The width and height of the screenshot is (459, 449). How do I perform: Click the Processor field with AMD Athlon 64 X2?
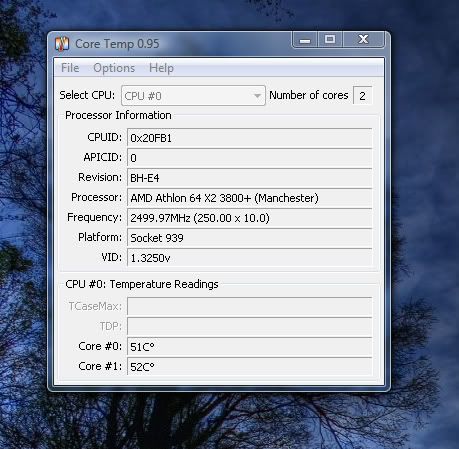249,198
